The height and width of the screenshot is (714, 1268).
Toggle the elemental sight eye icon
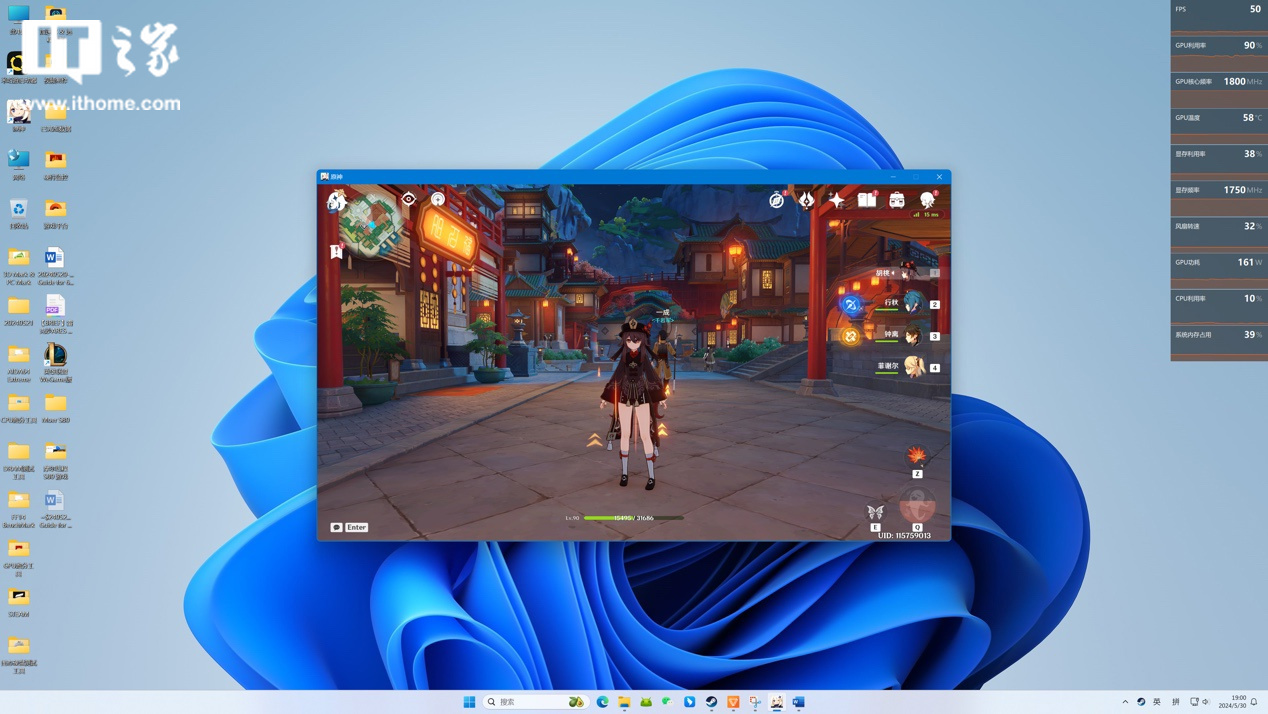(x=408, y=199)
